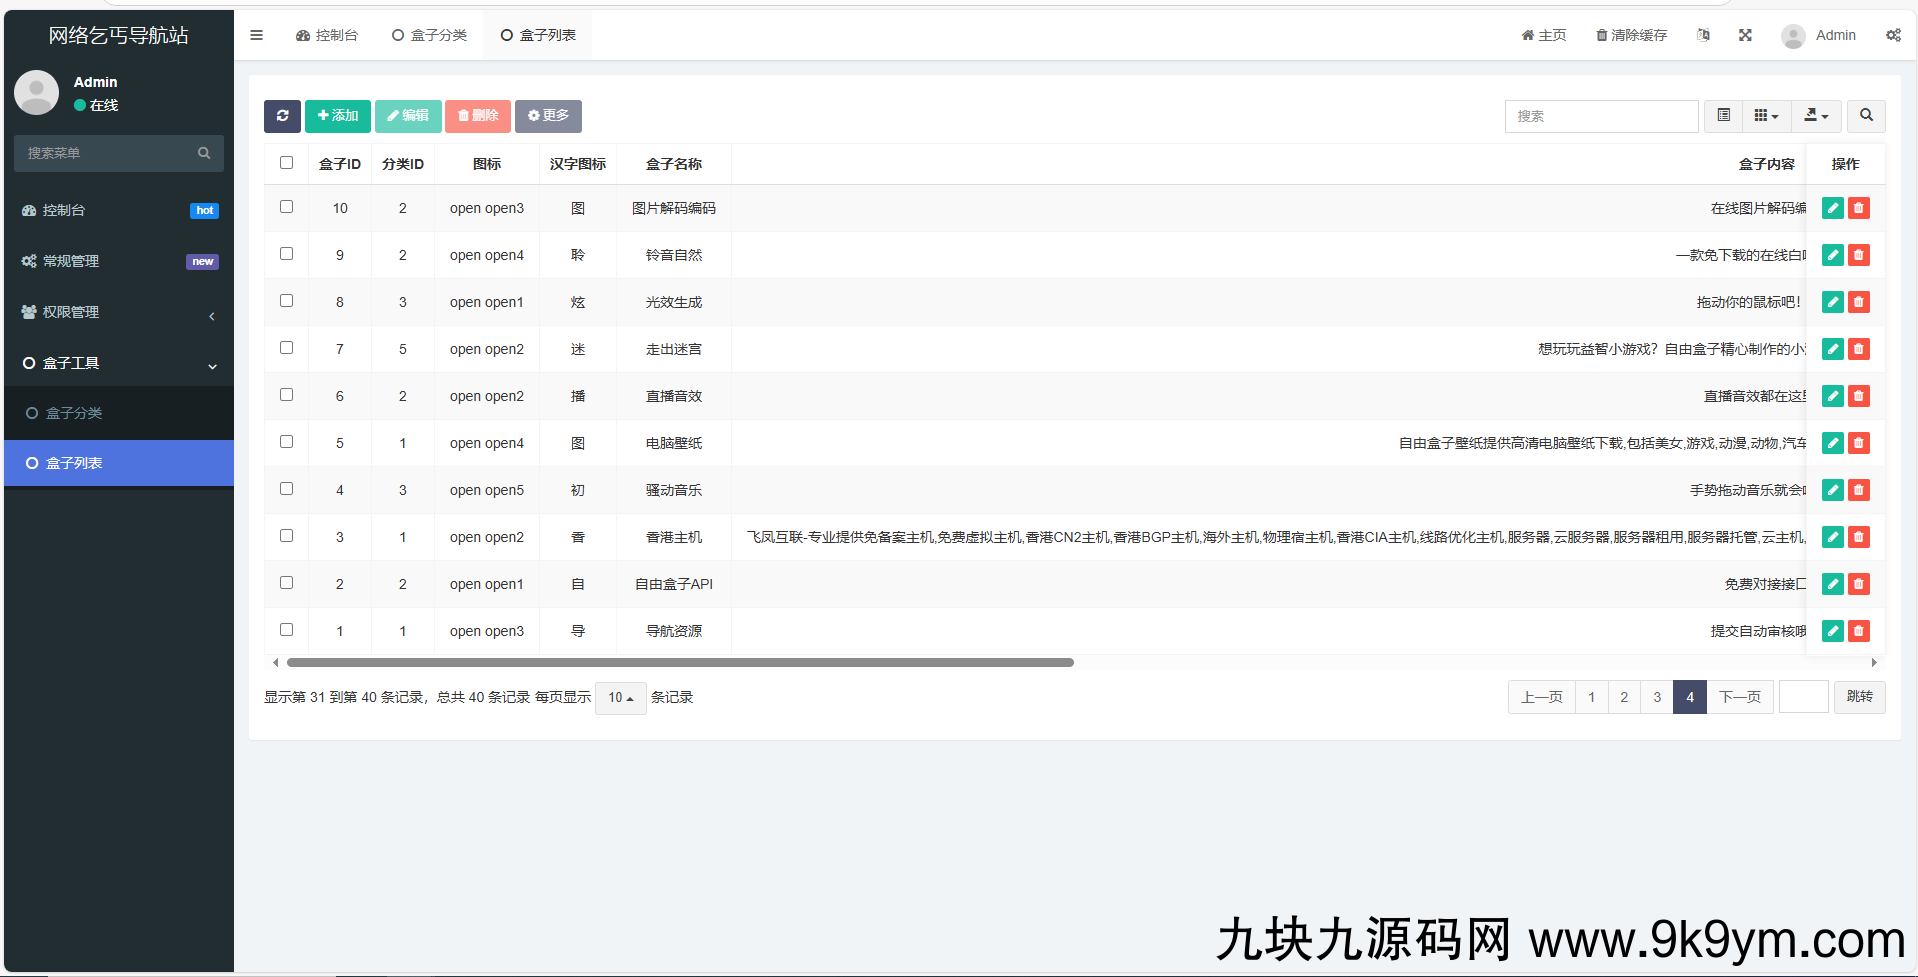Image resolution: width=1918 pixels, height=977 pixels.
Task: Select the checkbox for box ID 10
Action: coord(287,206)
